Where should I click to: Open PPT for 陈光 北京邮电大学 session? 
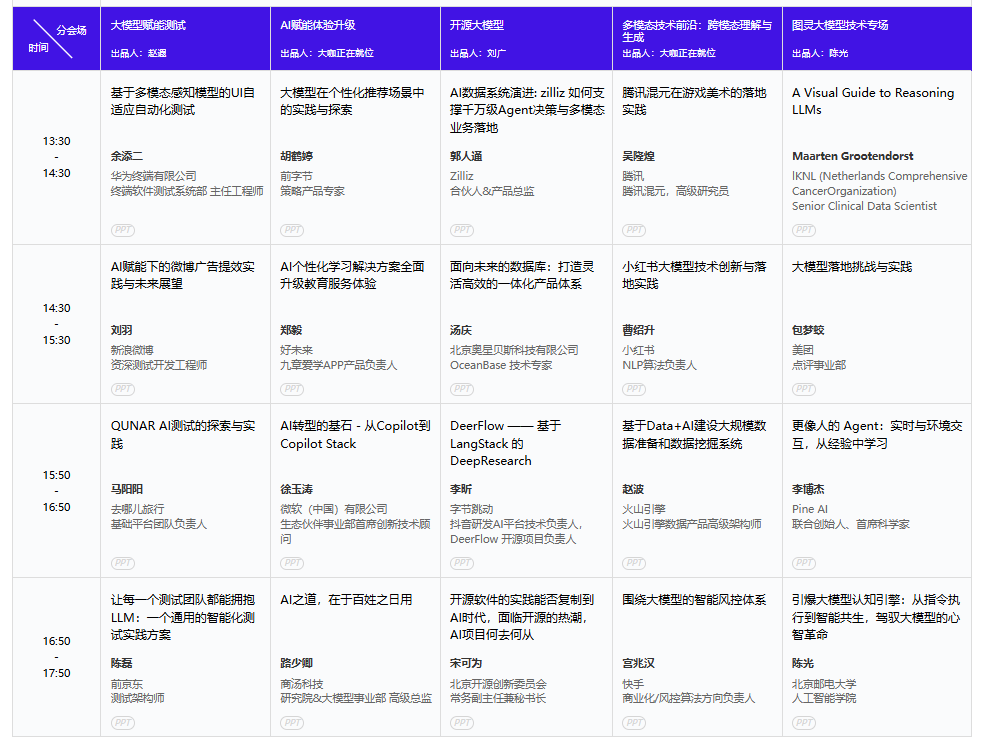[x=804, y=723]
